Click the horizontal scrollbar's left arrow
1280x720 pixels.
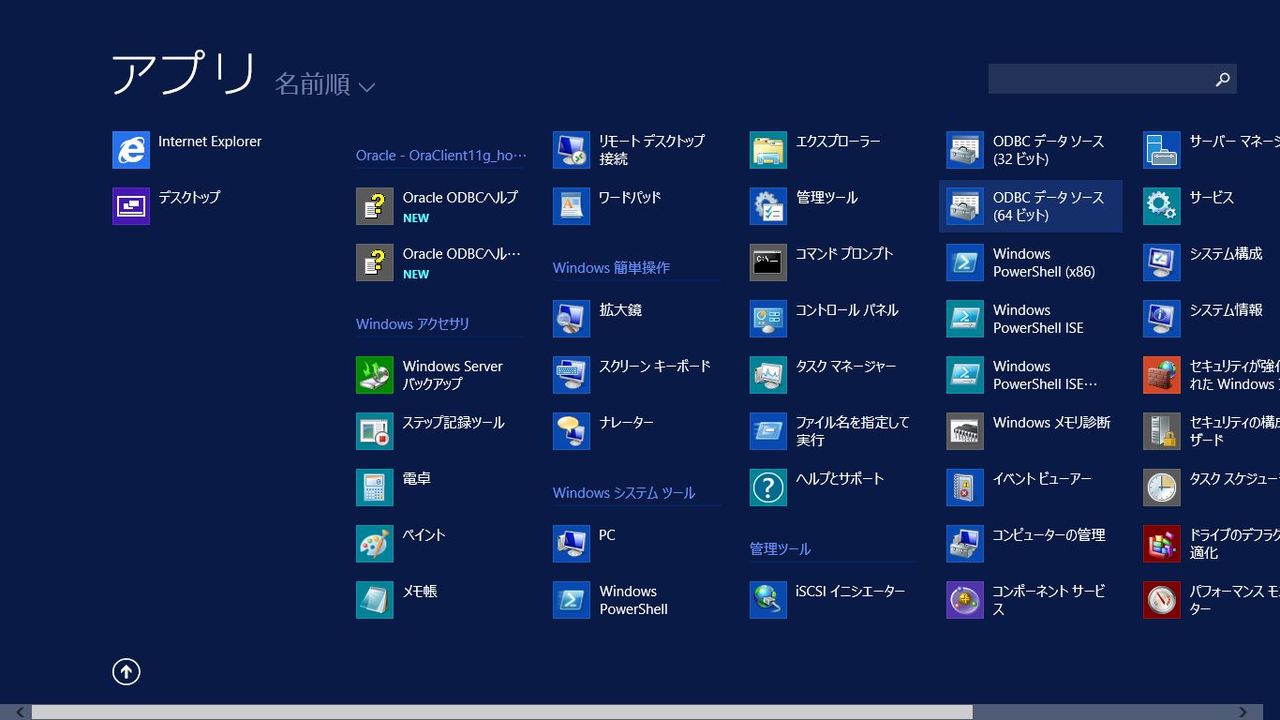pyautogui.click(x=19, y=712)
